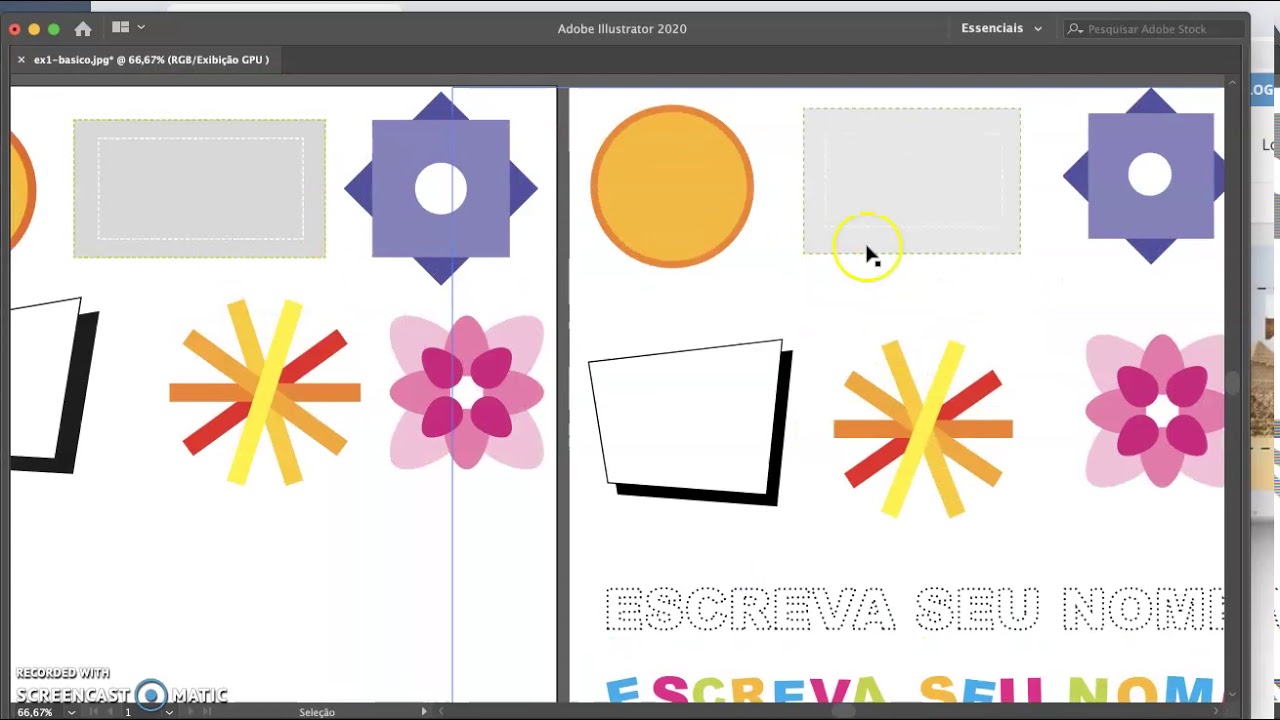This screenshot has width=1280, height=720.
Task: Close the ex1-basico.jpg document tab
Action: 21,60
